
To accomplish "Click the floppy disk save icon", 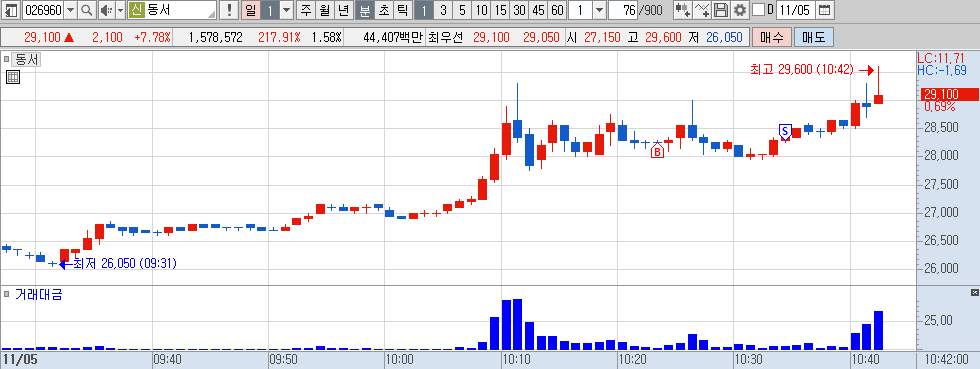I will click(x=721, y=10).
